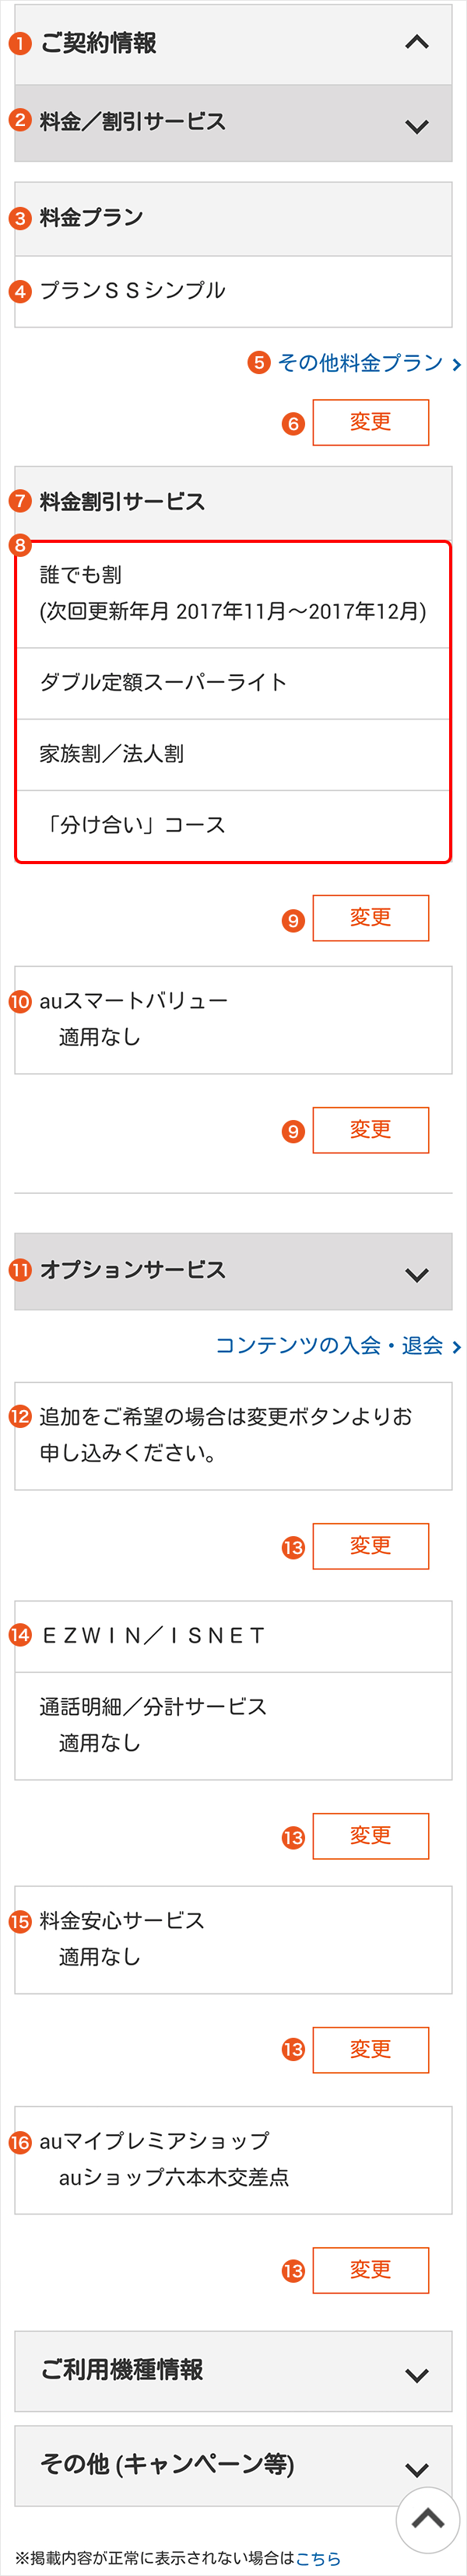This screenshot has height=2576, width=467.
Task: Collapse the ご契約情報 section header
Action: (232, 43)
